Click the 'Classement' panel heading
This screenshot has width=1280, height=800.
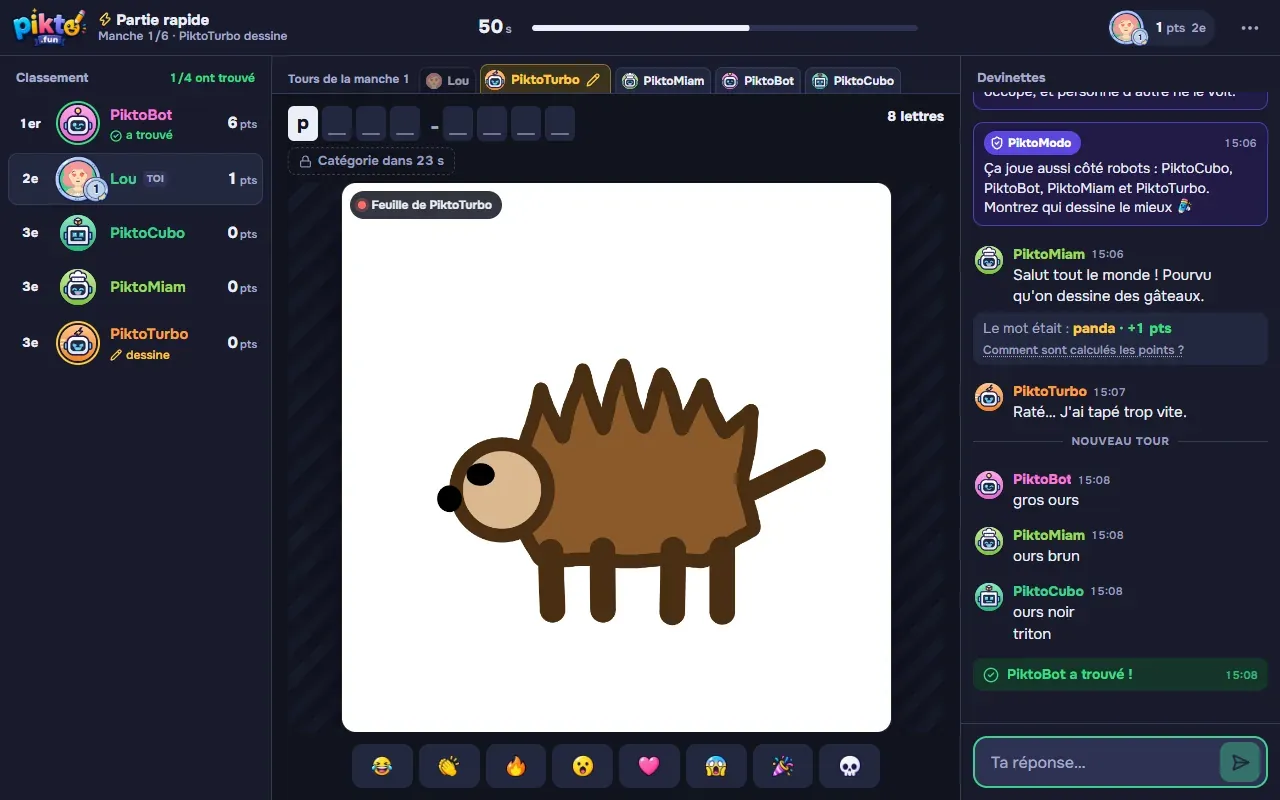click(x=52, y=78)
